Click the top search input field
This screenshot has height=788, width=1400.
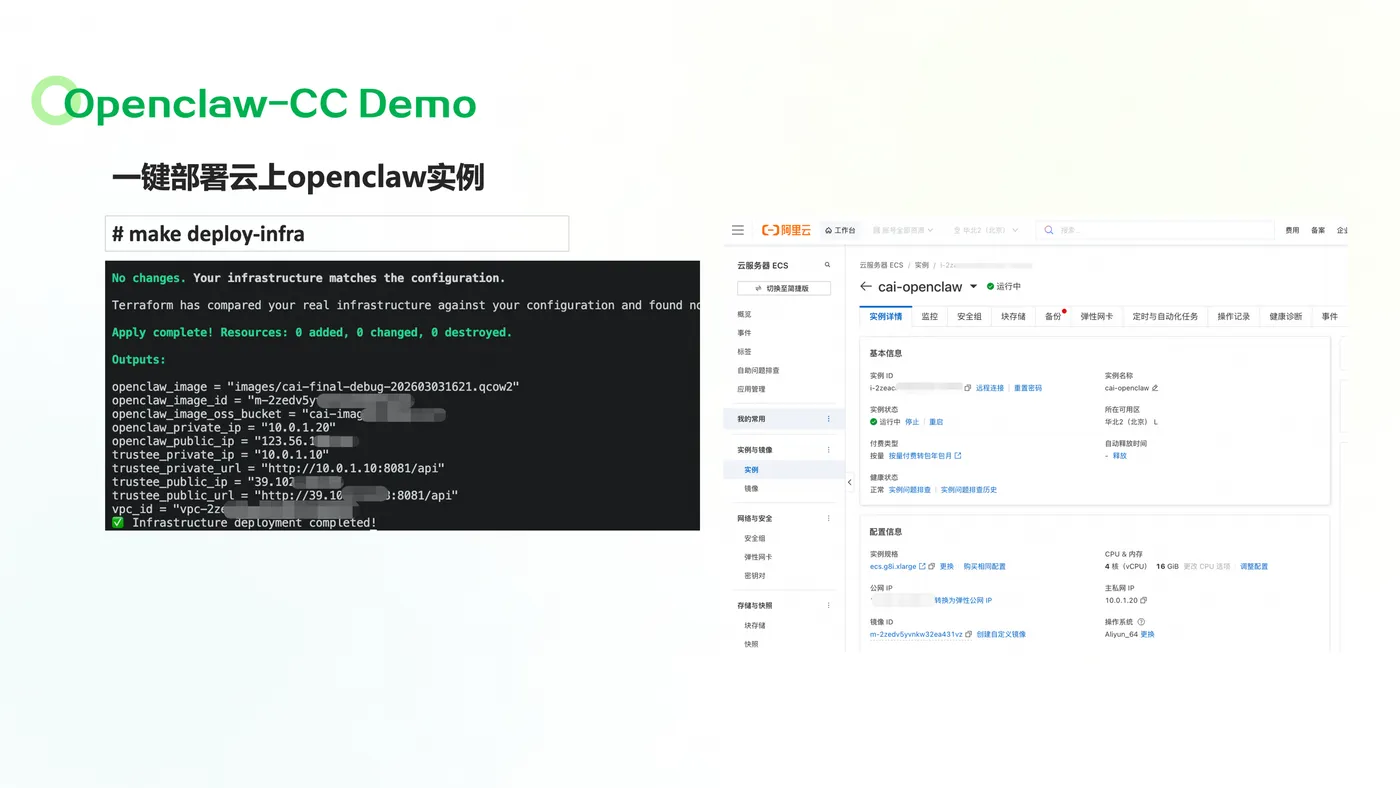pos(1155,230)
